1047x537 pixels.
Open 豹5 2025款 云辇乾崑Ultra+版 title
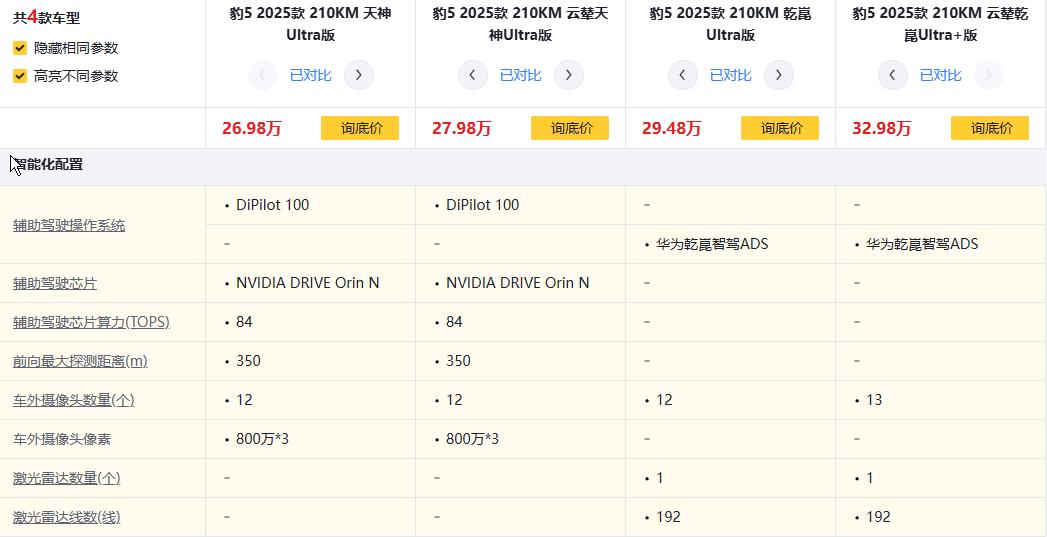pyautogui.click(x=941, y=24)
